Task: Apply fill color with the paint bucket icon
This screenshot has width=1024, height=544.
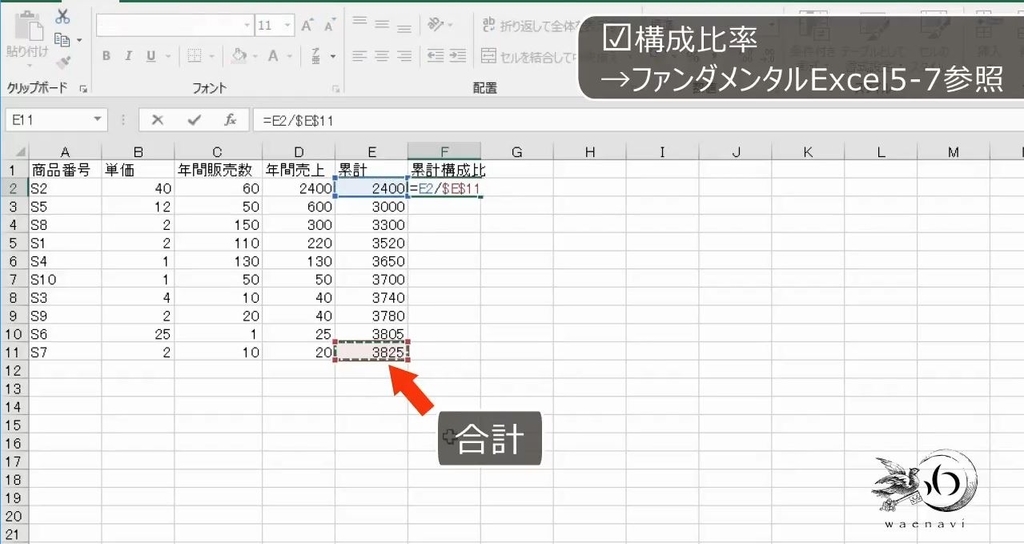Action: 239,56
